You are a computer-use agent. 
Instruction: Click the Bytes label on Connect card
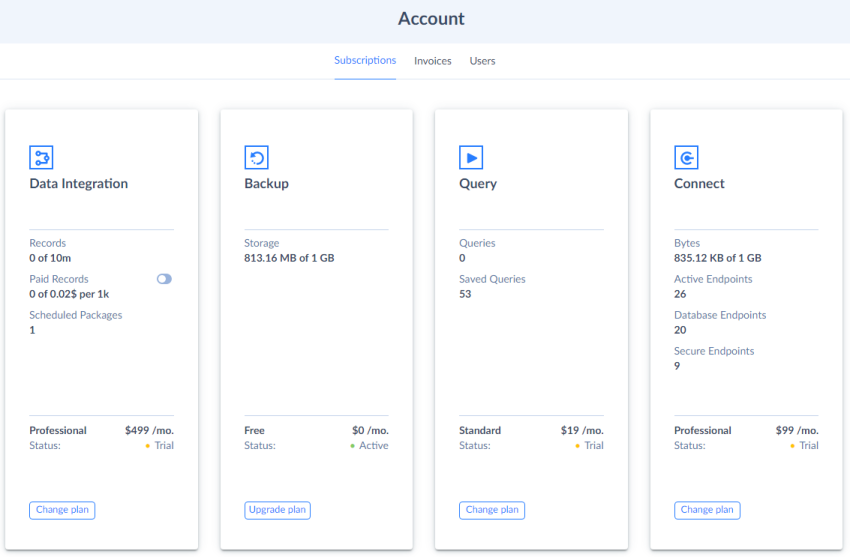(687, 243)
